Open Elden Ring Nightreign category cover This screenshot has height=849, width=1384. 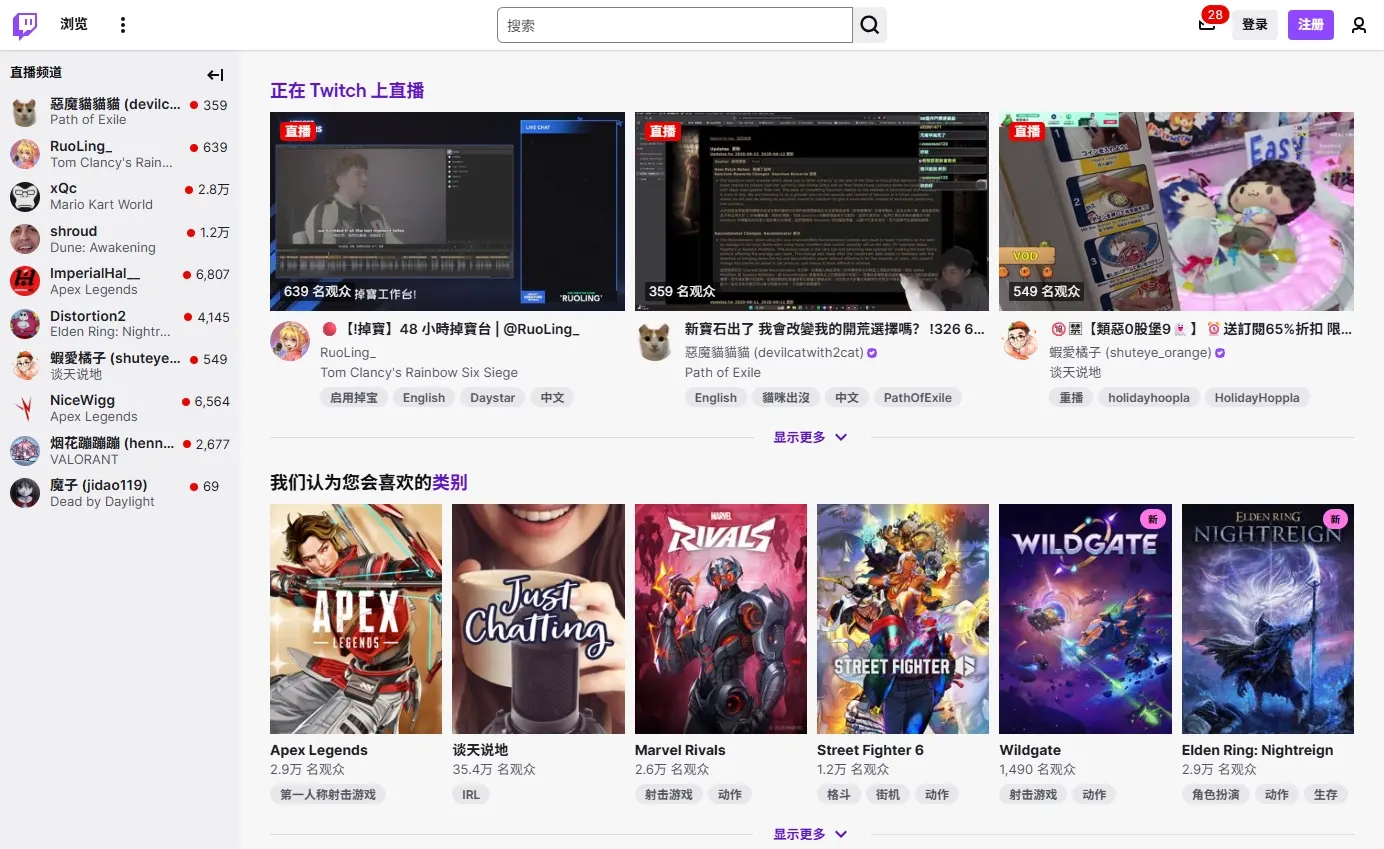pos(1268,619)
